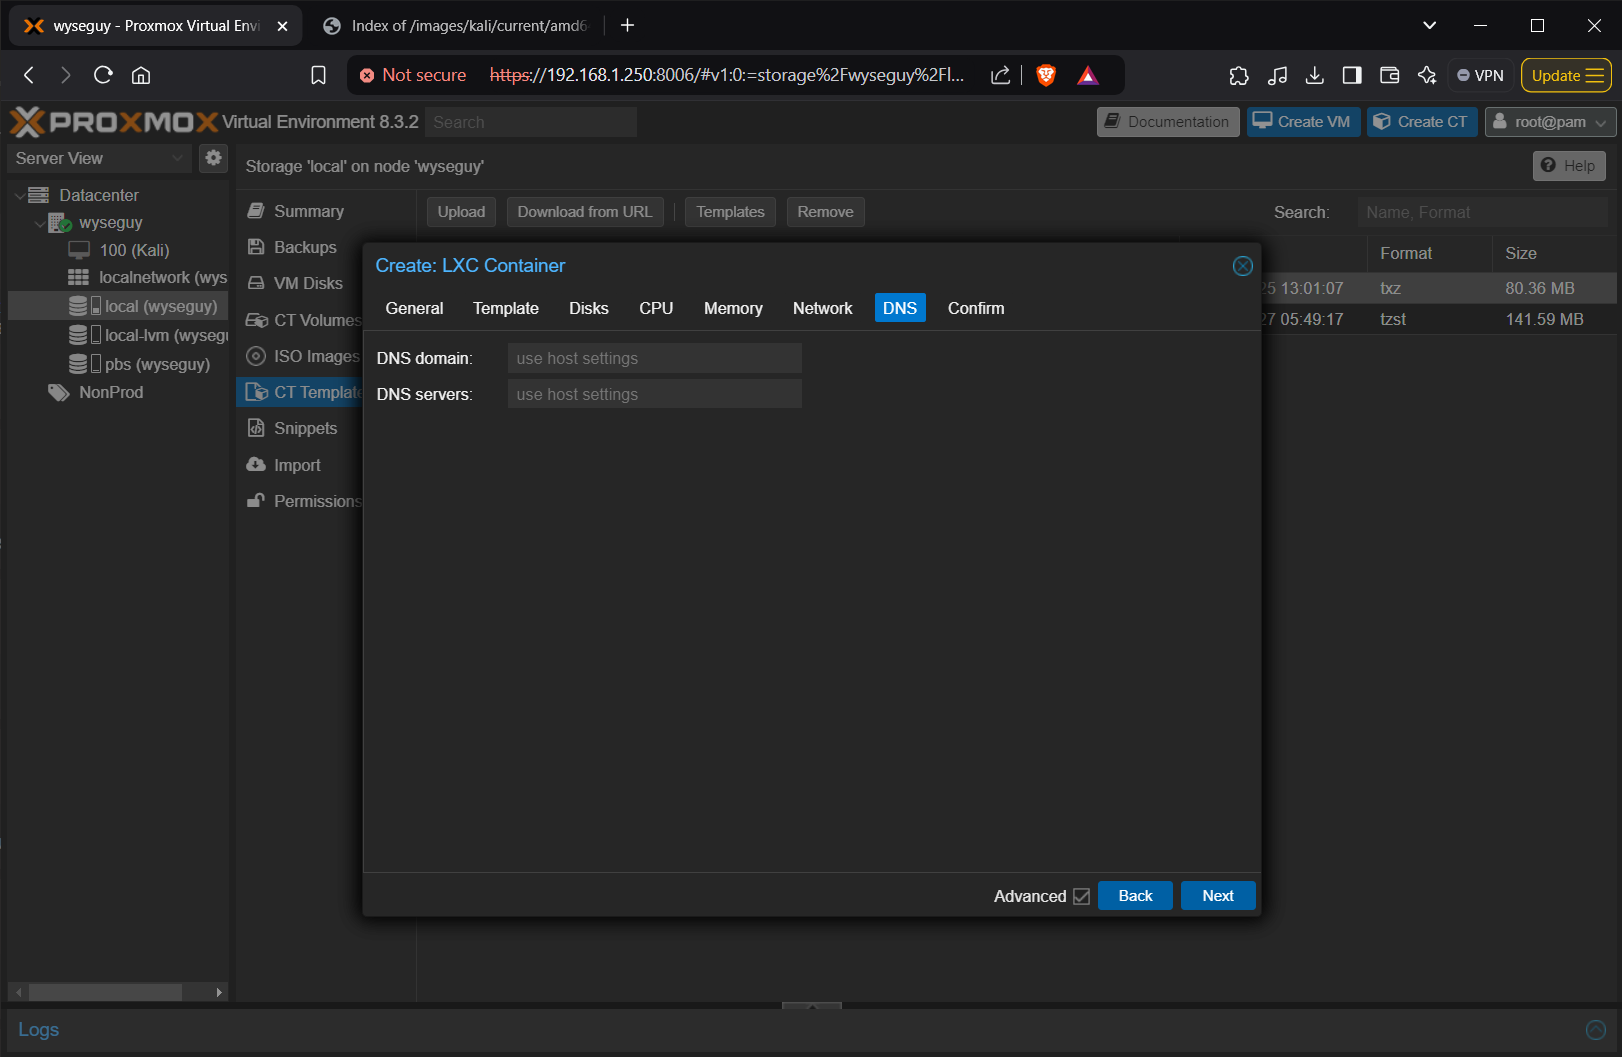Open the browser downloads icon
Image resolution: width=1622 pixels, height=1057 pixels.
coord(1315,75)
